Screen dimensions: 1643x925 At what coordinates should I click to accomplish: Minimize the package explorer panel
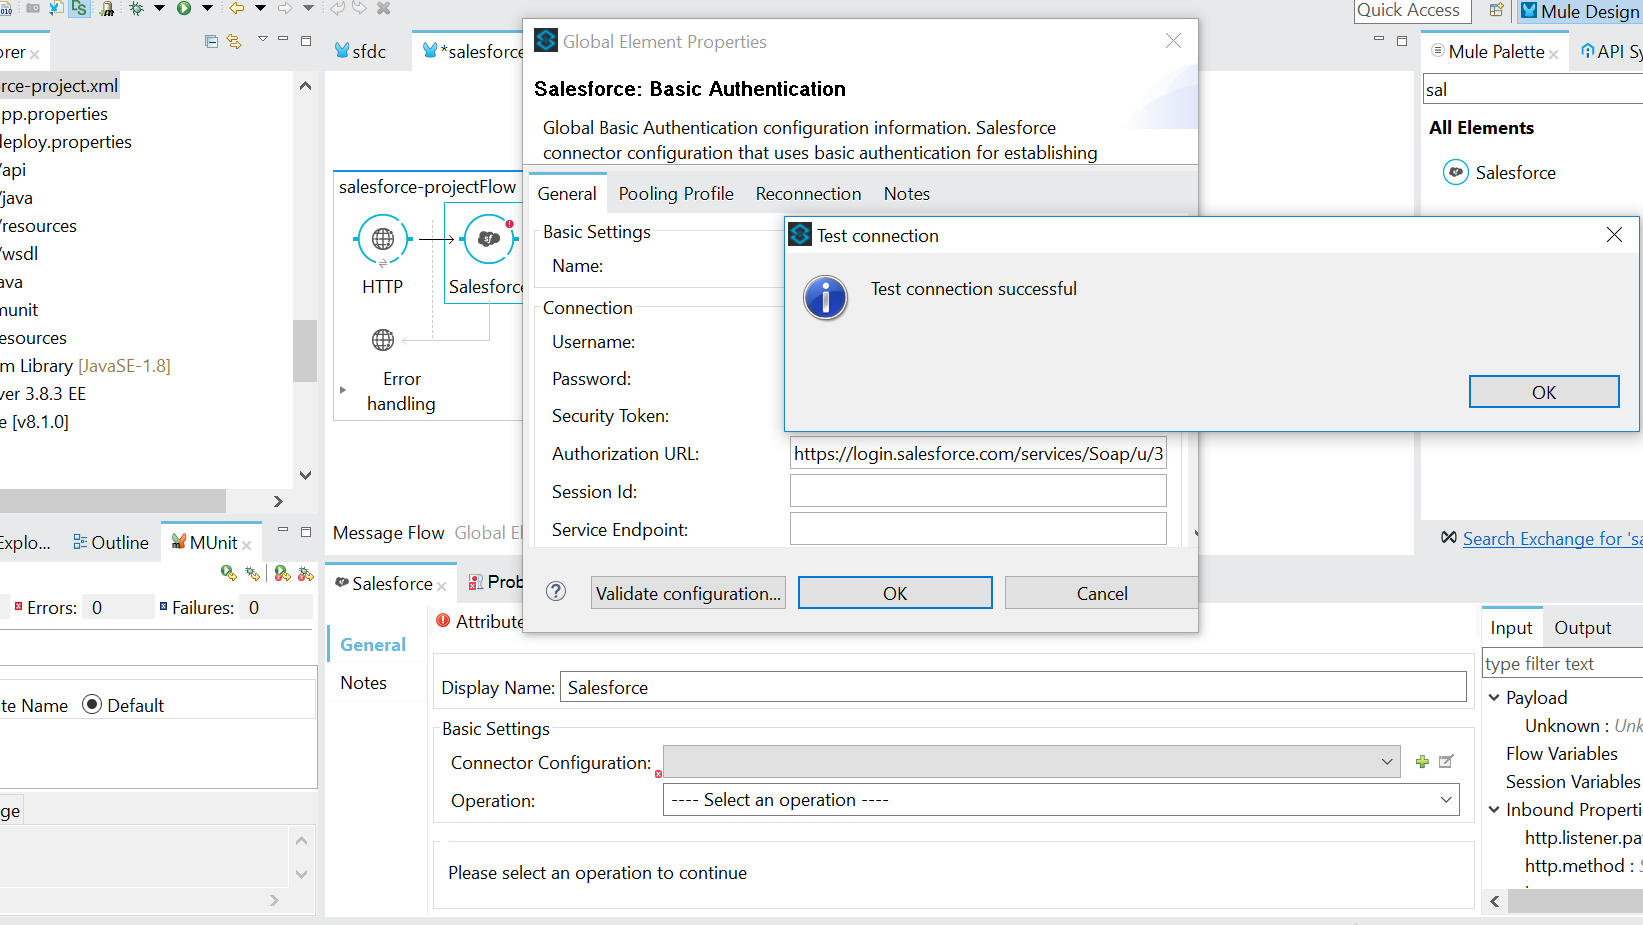coord(283,40)
